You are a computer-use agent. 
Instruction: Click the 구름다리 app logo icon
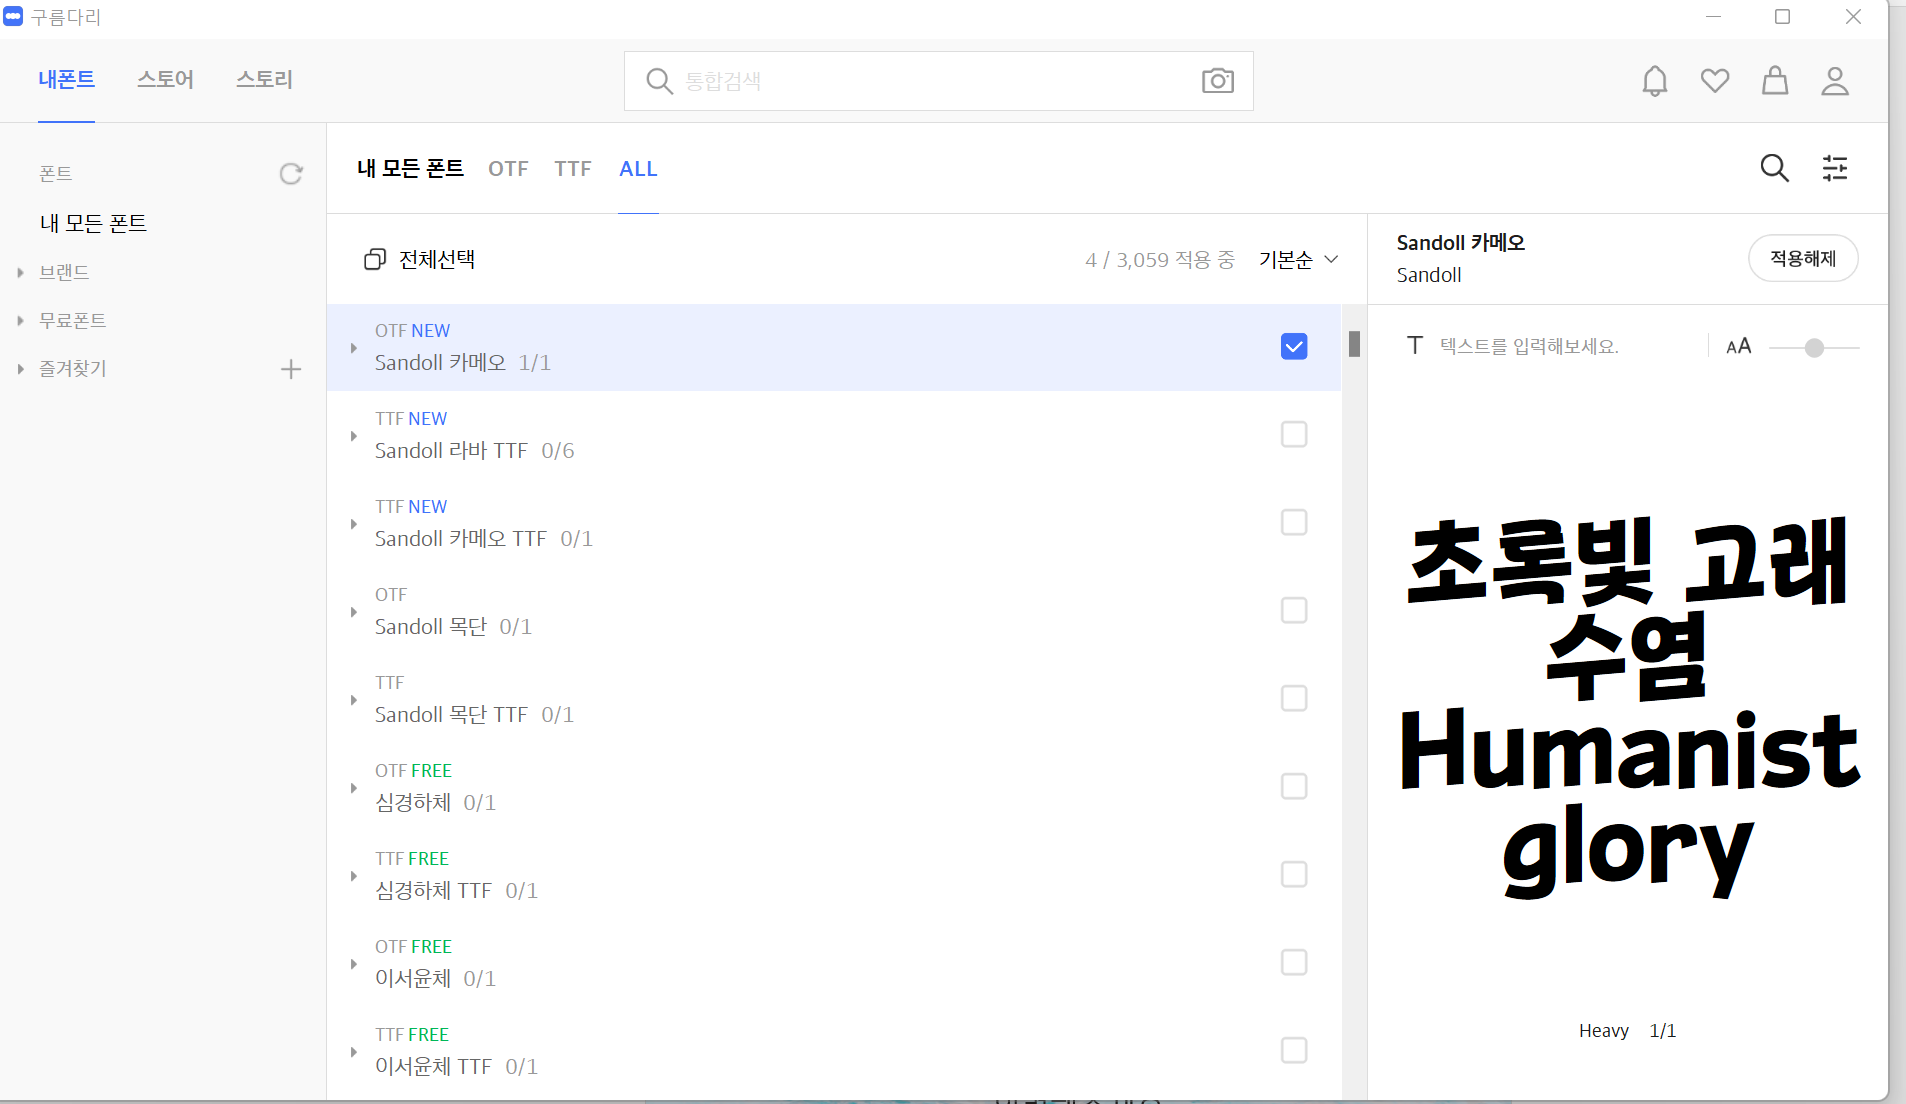click(13, 17)
